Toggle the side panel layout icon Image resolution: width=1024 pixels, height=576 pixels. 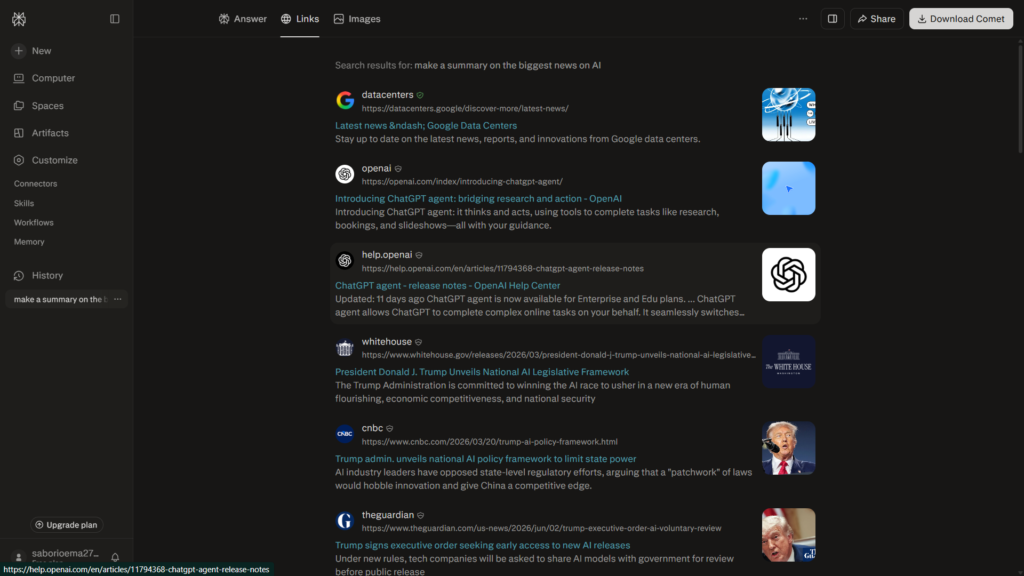832,19
